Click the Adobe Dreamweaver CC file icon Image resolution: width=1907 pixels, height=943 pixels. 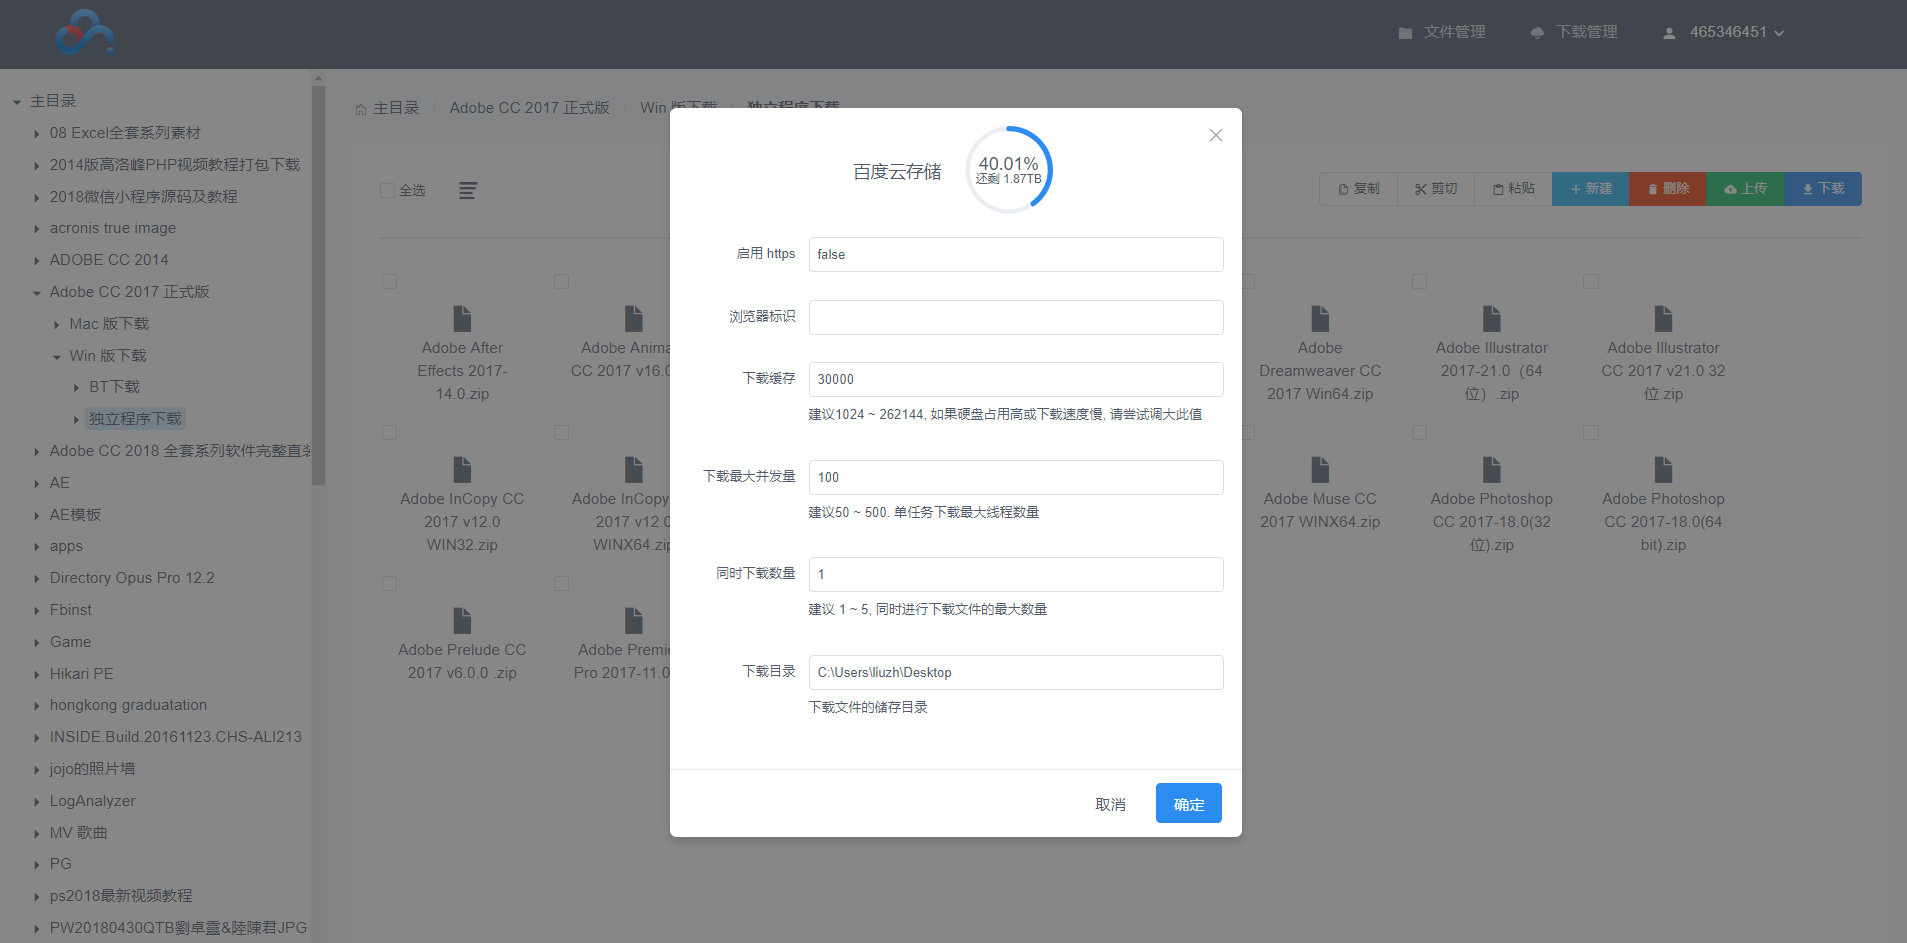click(1320, 319)
